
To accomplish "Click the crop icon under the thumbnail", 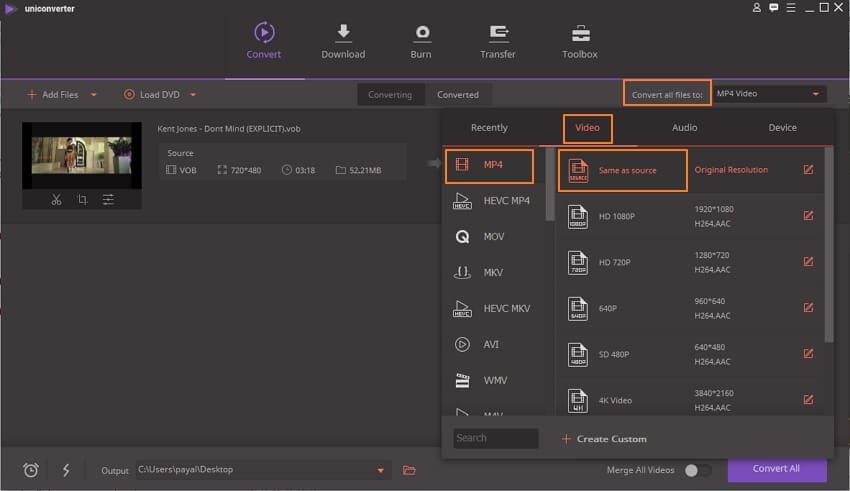I will coord(82,199).
